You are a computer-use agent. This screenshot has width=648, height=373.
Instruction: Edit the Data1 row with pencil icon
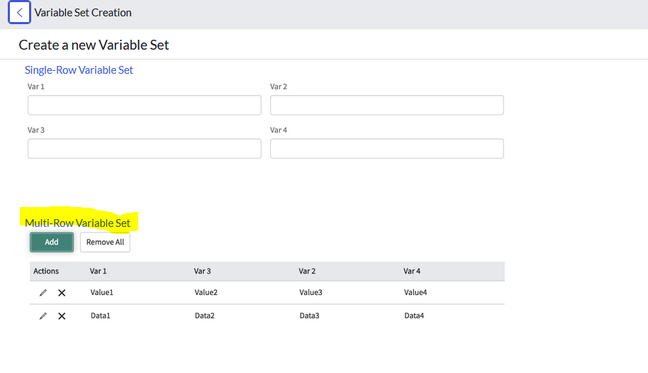43,316
